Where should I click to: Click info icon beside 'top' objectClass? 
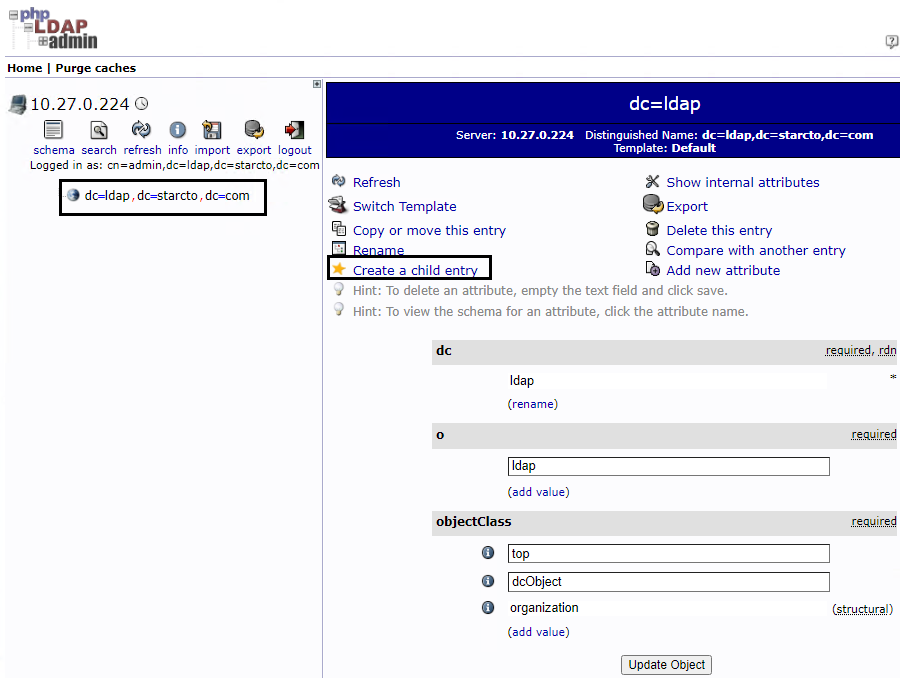tap(488, 552)
